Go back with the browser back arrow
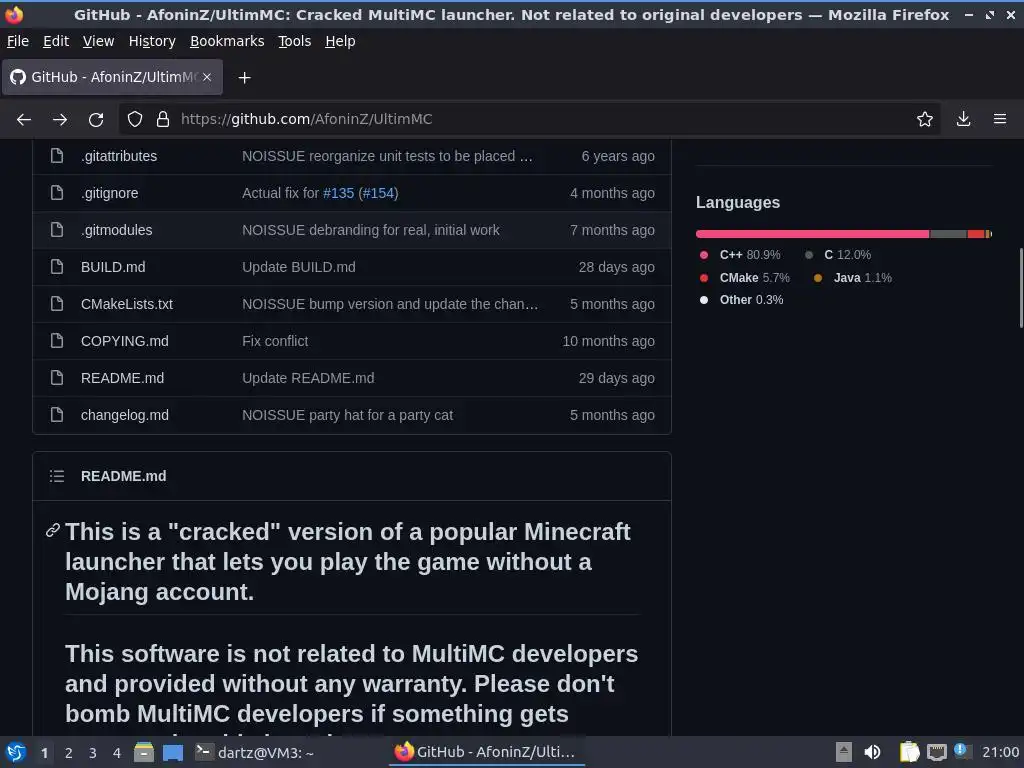Image resolution: width=1024 pixels, height=768 pixels. point(24,120)
